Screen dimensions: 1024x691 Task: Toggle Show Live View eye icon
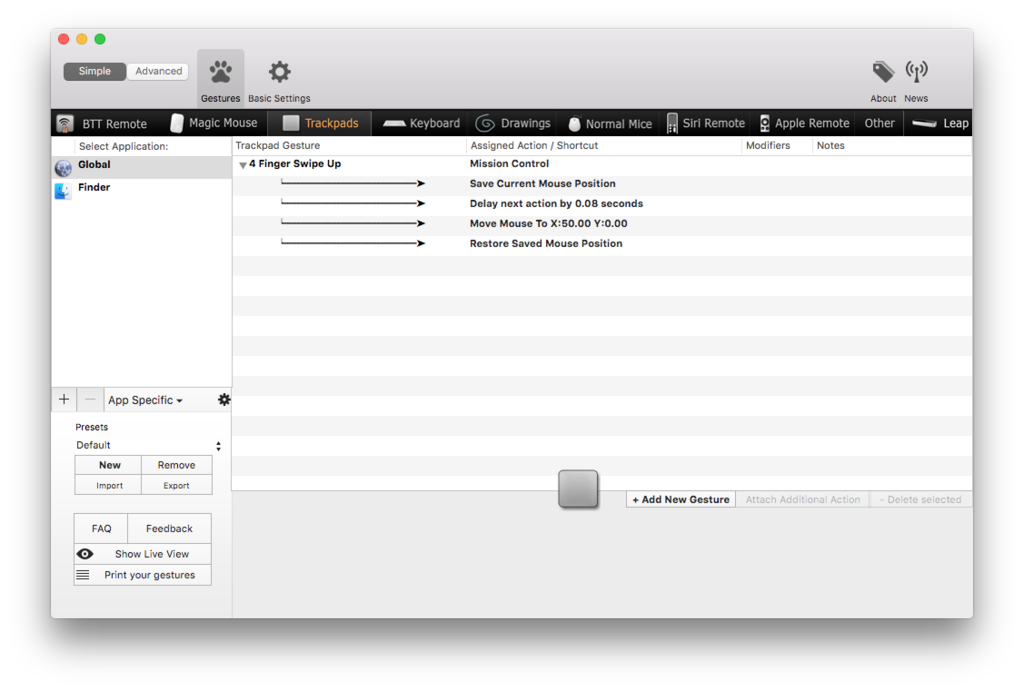point(85,554)
